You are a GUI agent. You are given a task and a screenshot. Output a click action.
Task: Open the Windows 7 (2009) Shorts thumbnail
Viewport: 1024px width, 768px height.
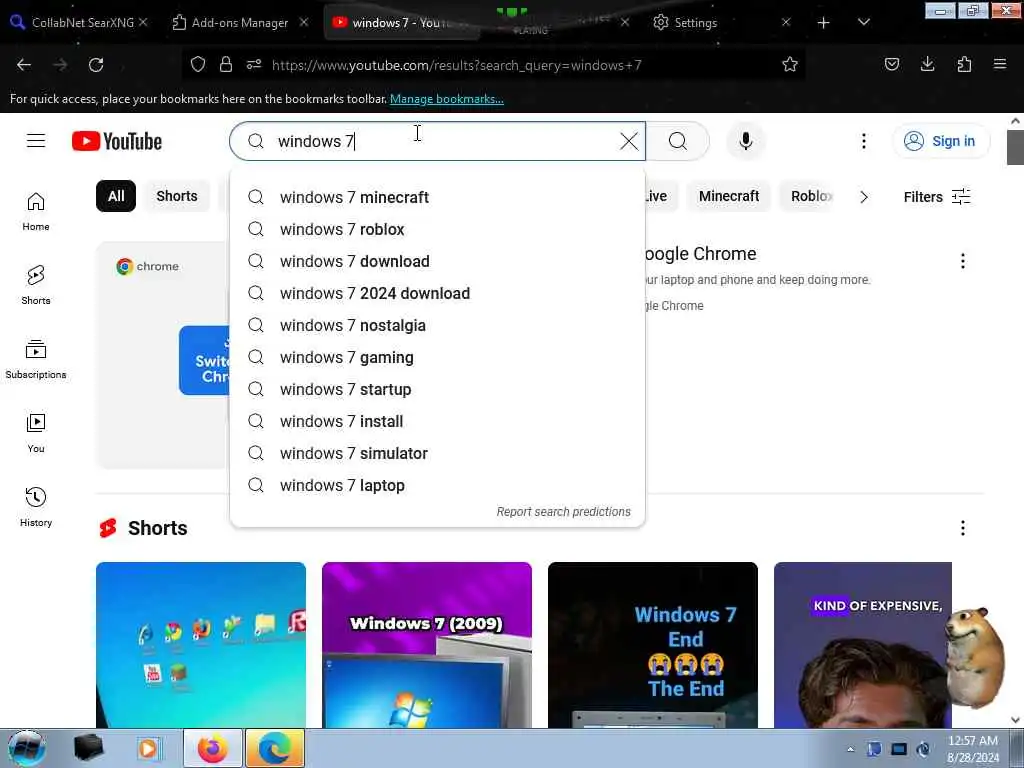[x=427, y=645]
